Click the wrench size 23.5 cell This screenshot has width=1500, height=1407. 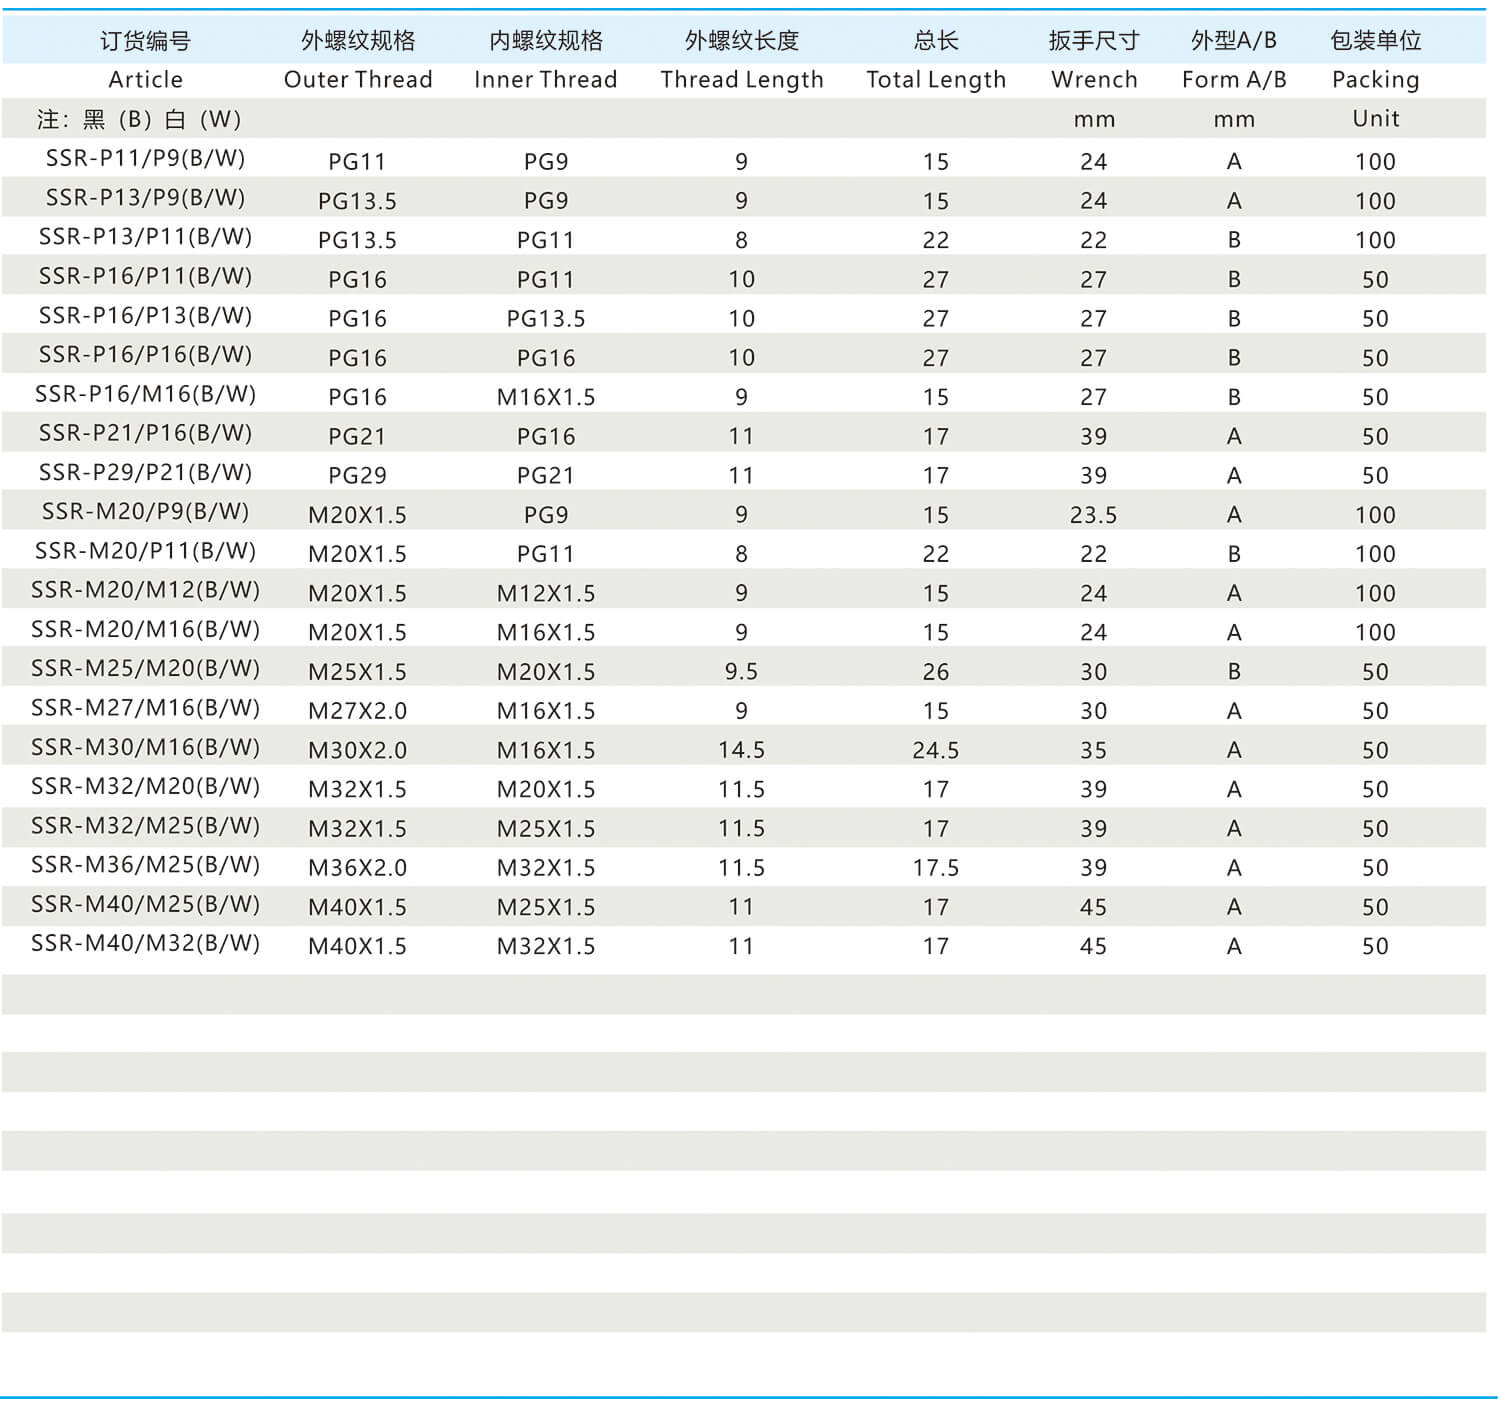(1093, 515)
